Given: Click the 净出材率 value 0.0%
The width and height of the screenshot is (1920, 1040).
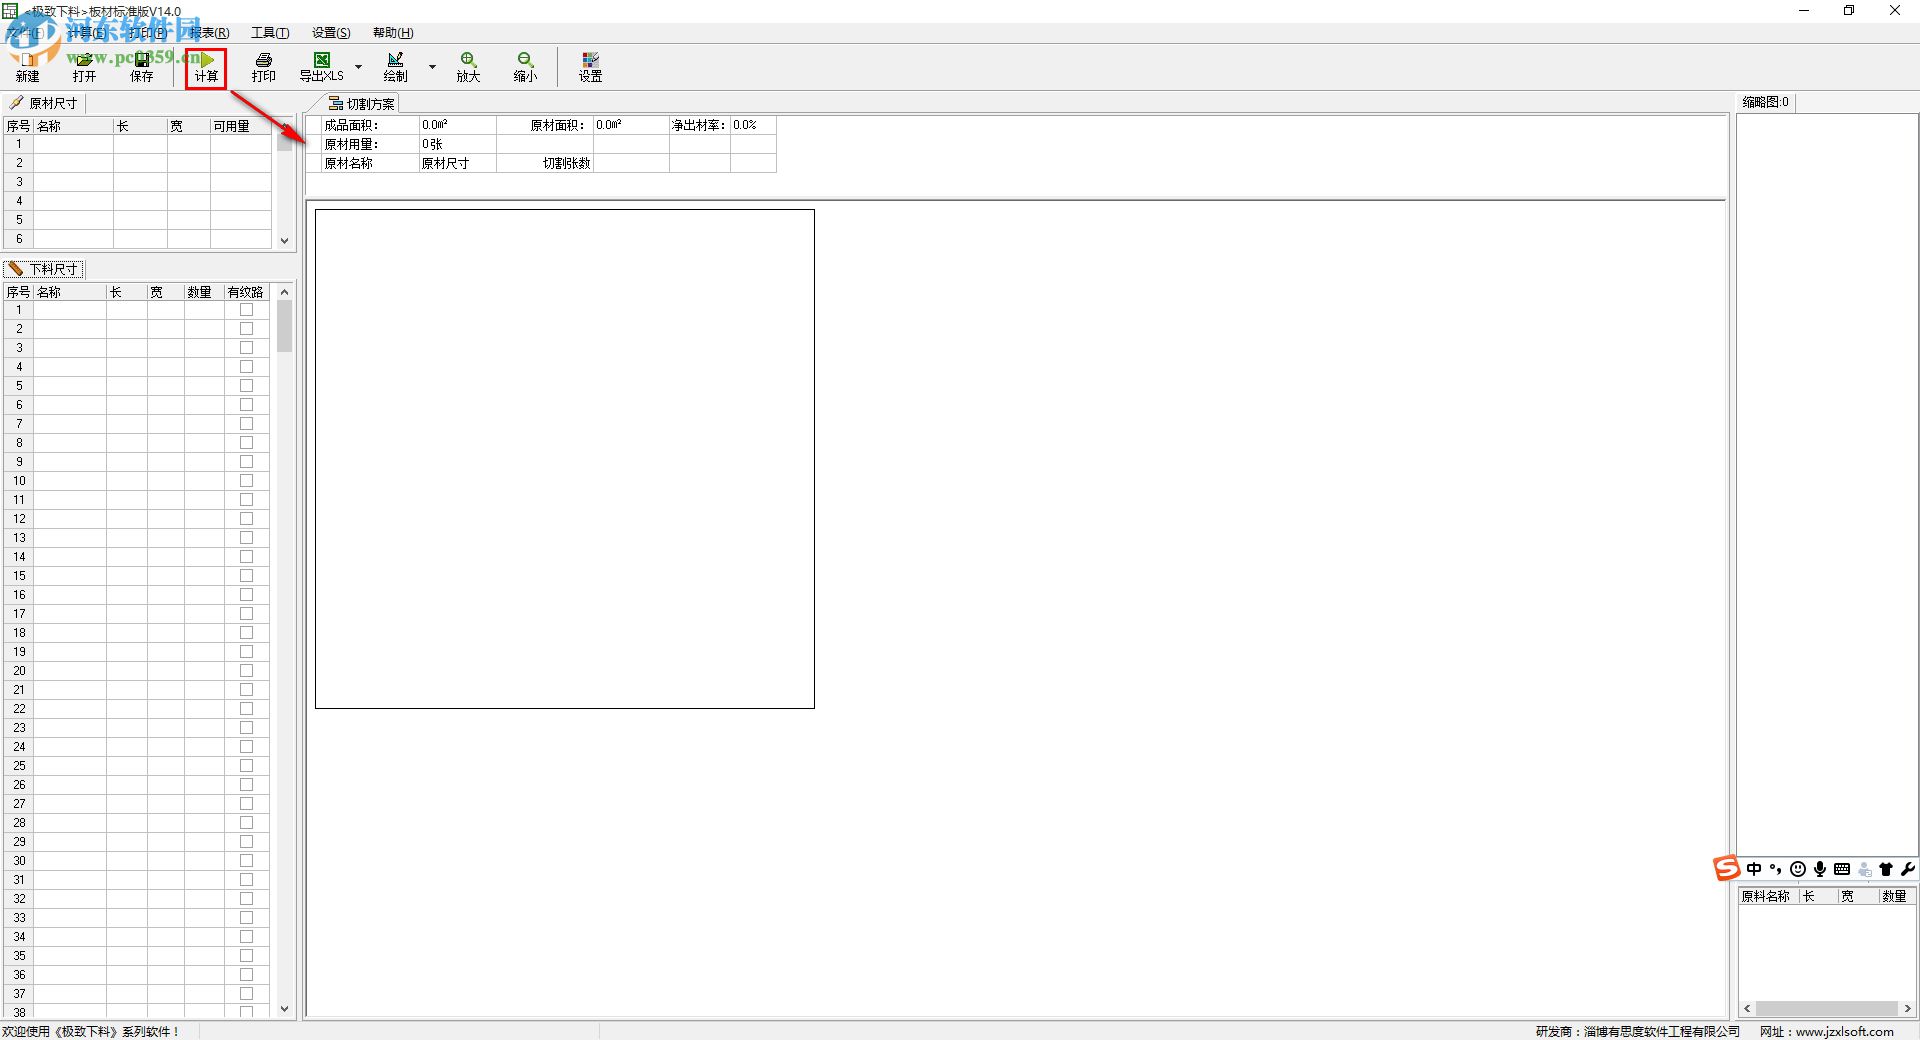Looking at the screenshot, I should pos(745,125).
